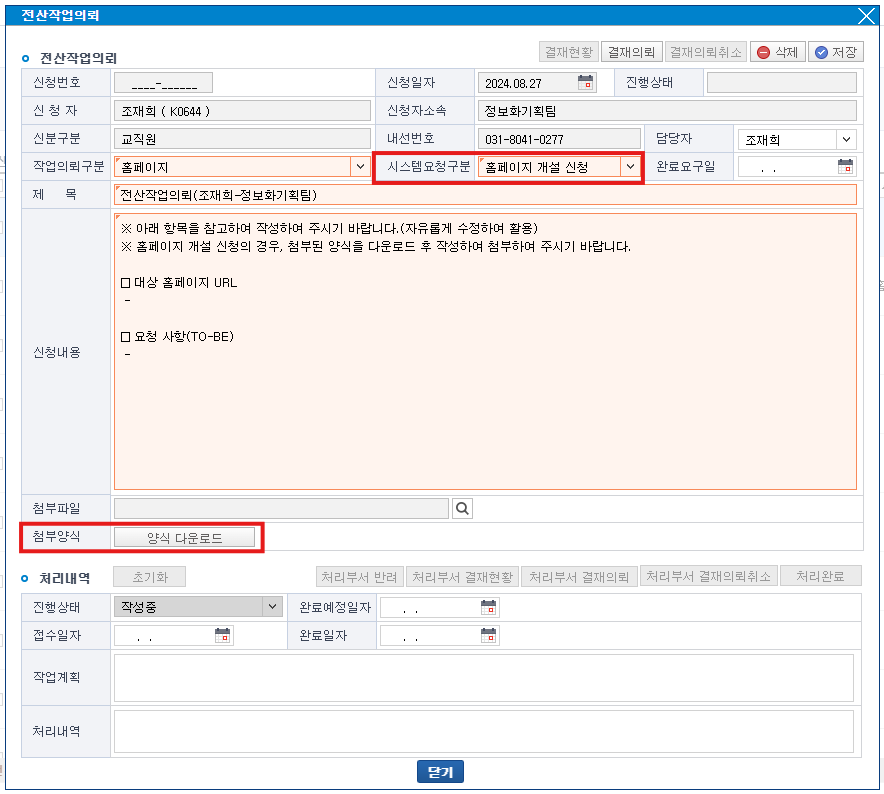Click inside the 신청내용 text area
Screen dimensions: 884x794
(485, 400)
